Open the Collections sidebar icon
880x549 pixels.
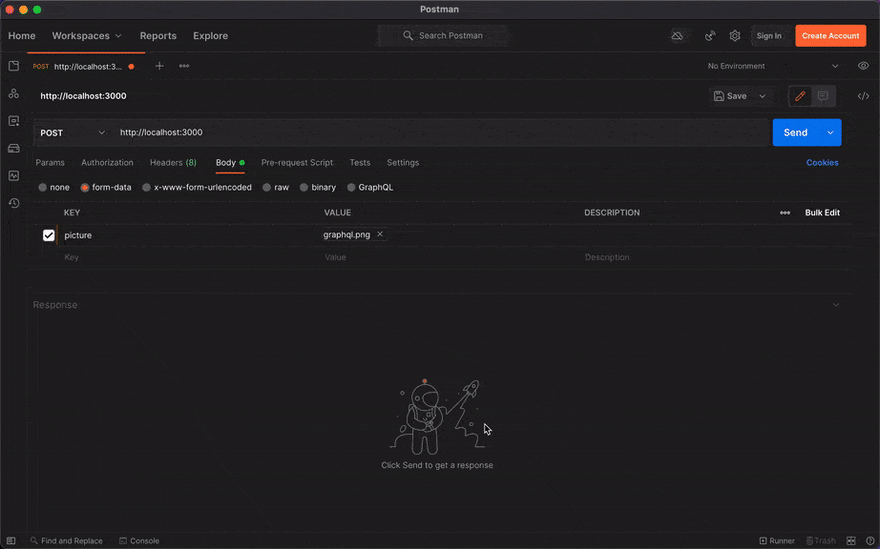click(x=14, y=66)
